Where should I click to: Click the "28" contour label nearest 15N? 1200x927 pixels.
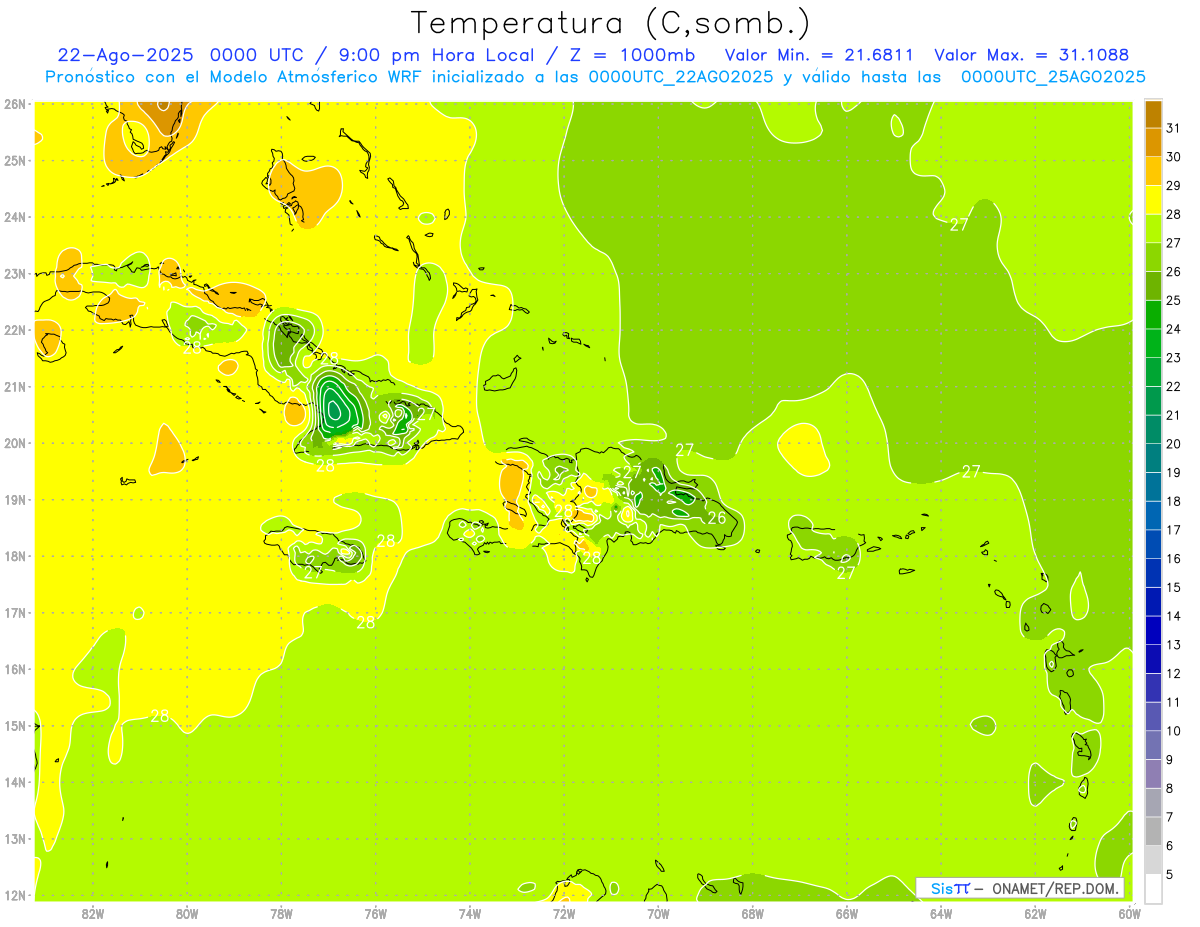[160, 716]
